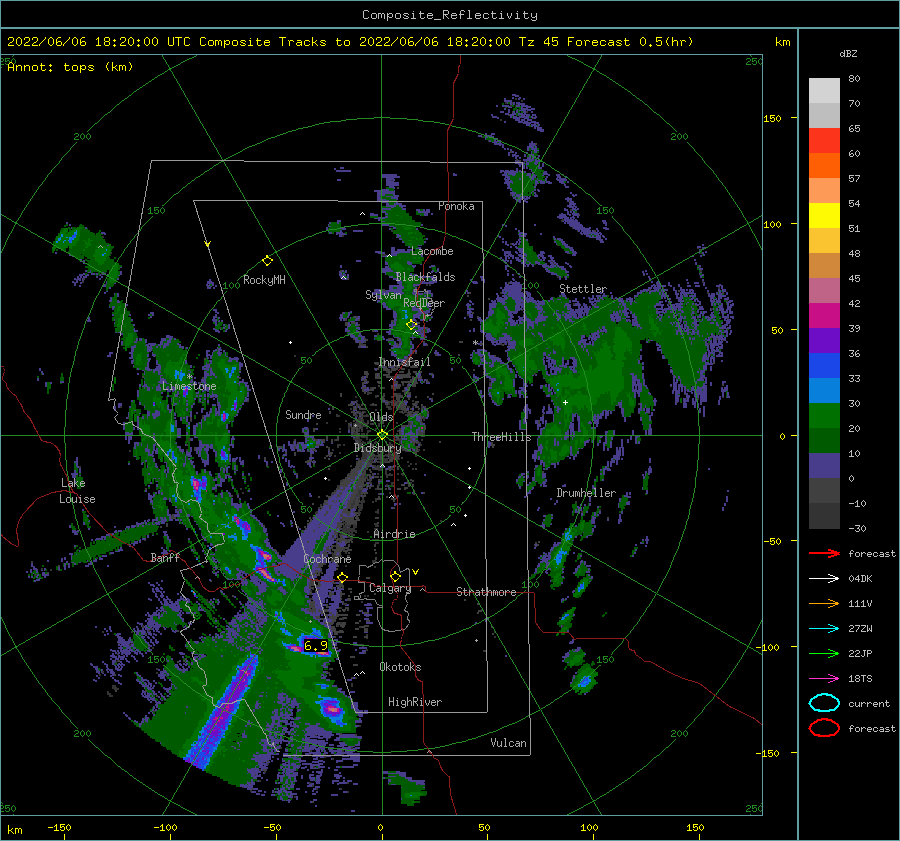Click the Sylvan label on the map
Screen dimensions: 900x841
click(x=383, y=295)
